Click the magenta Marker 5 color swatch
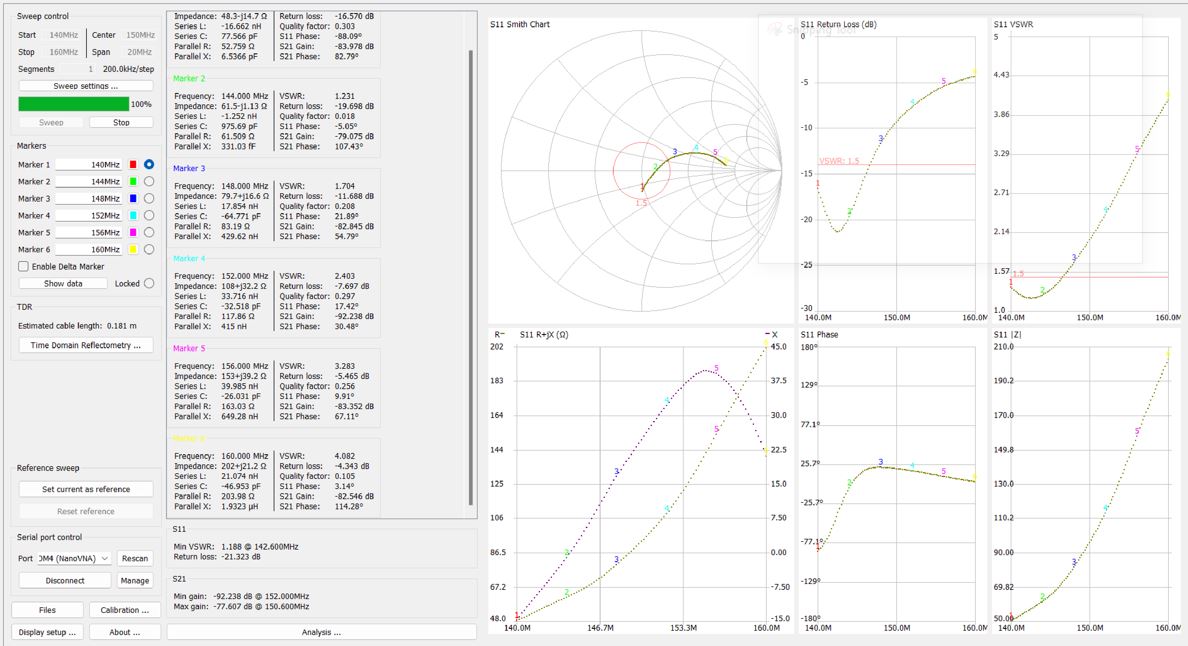The width and height of the screenshot is (1188, 646). tap(133, 232)
